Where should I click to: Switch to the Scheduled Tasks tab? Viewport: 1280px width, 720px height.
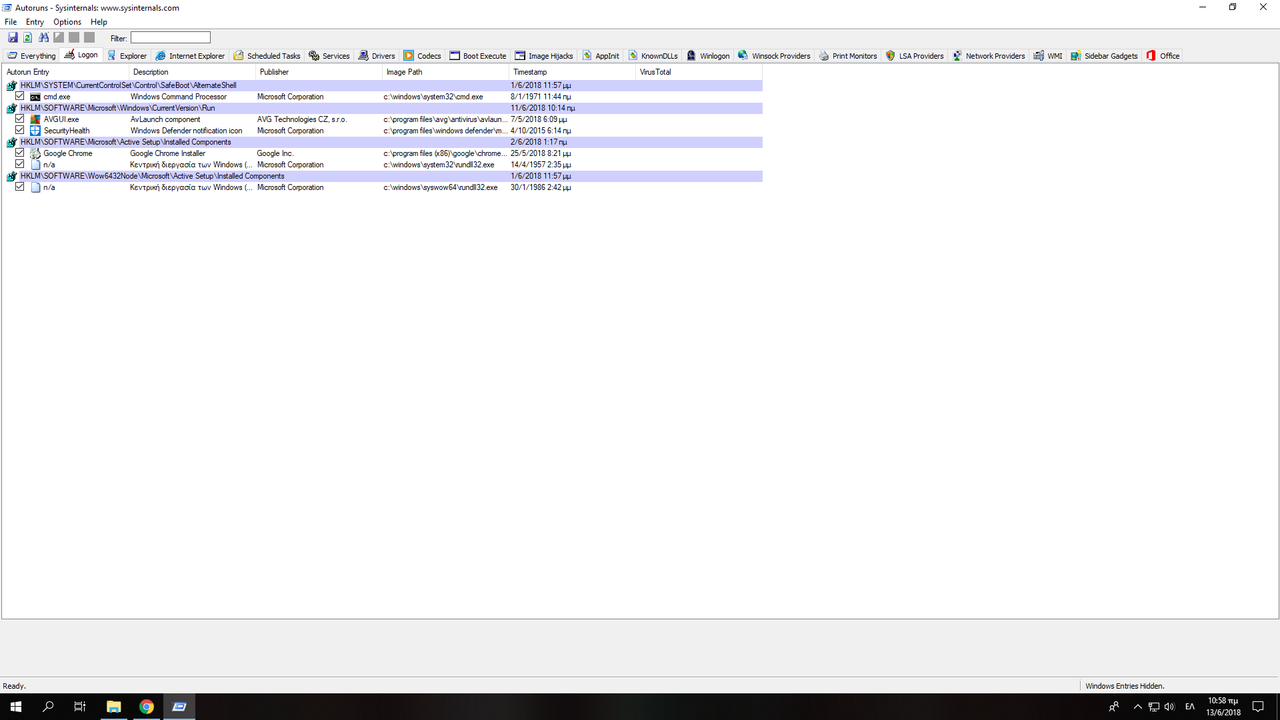(267, 56)
